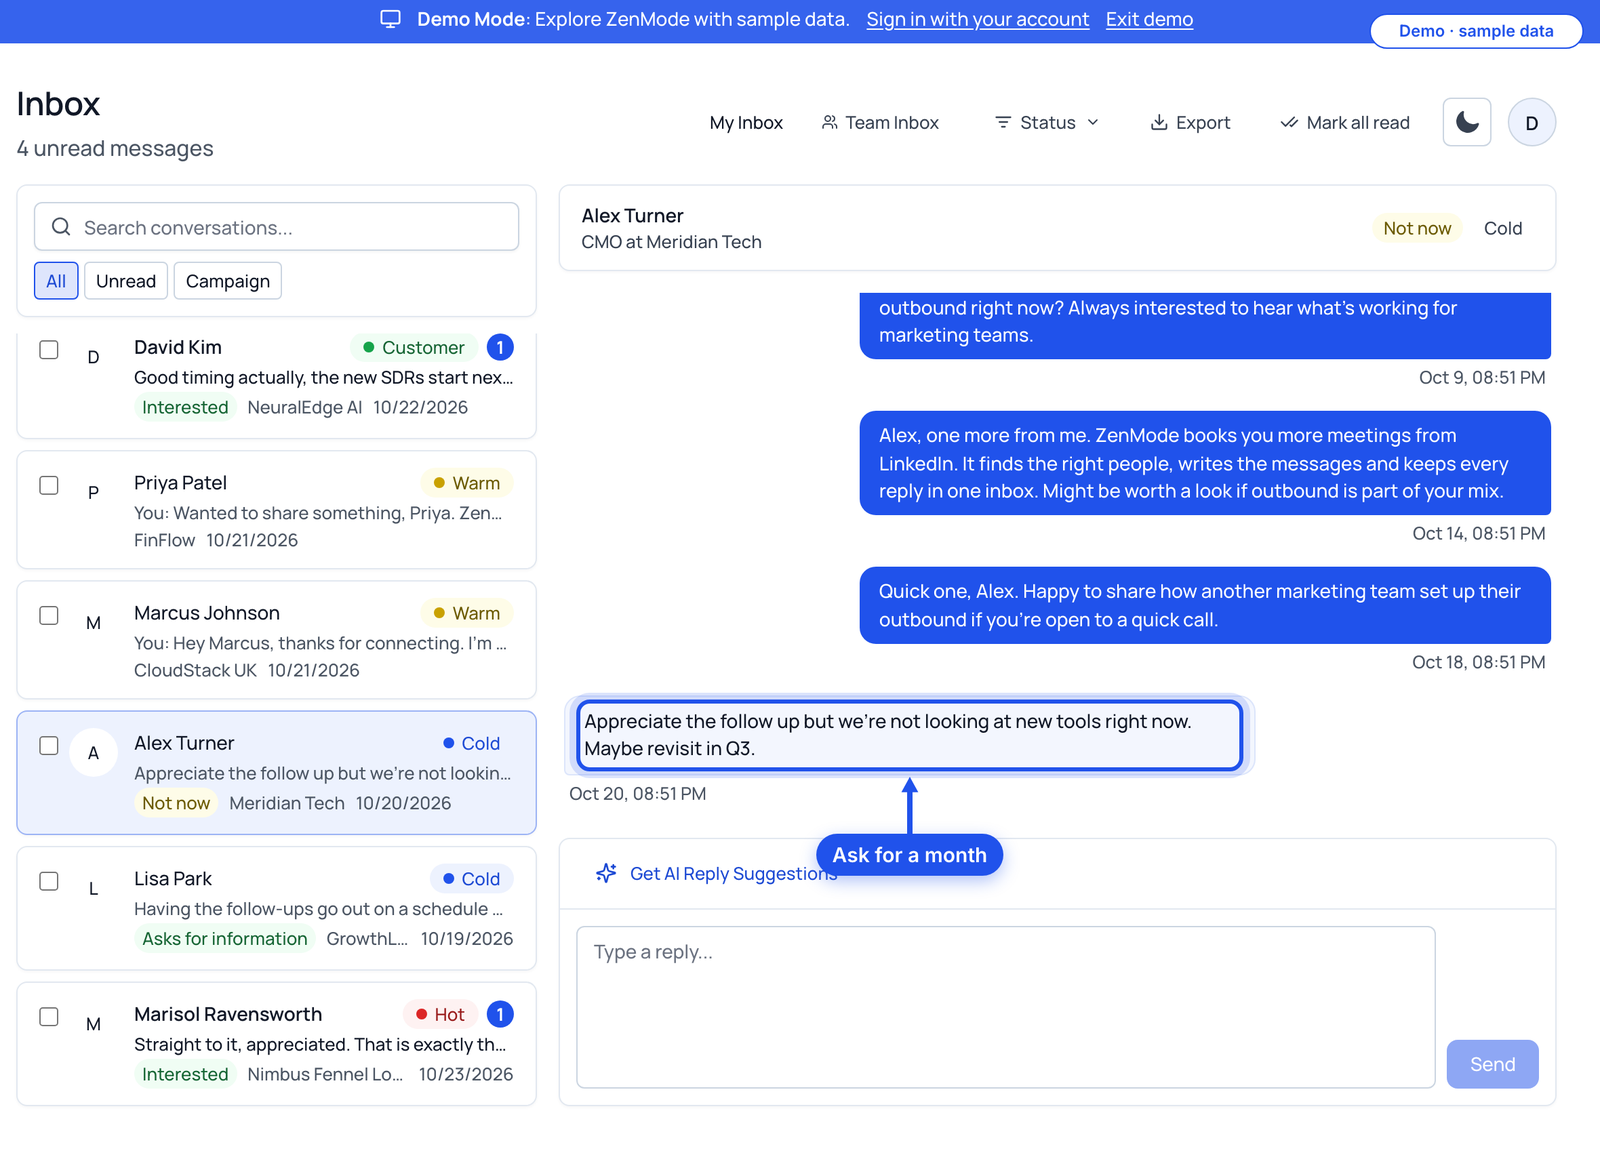This screenshot has height=1174, width=1600.
Task: Open the Not now label in header
Action: [1417, 228]
